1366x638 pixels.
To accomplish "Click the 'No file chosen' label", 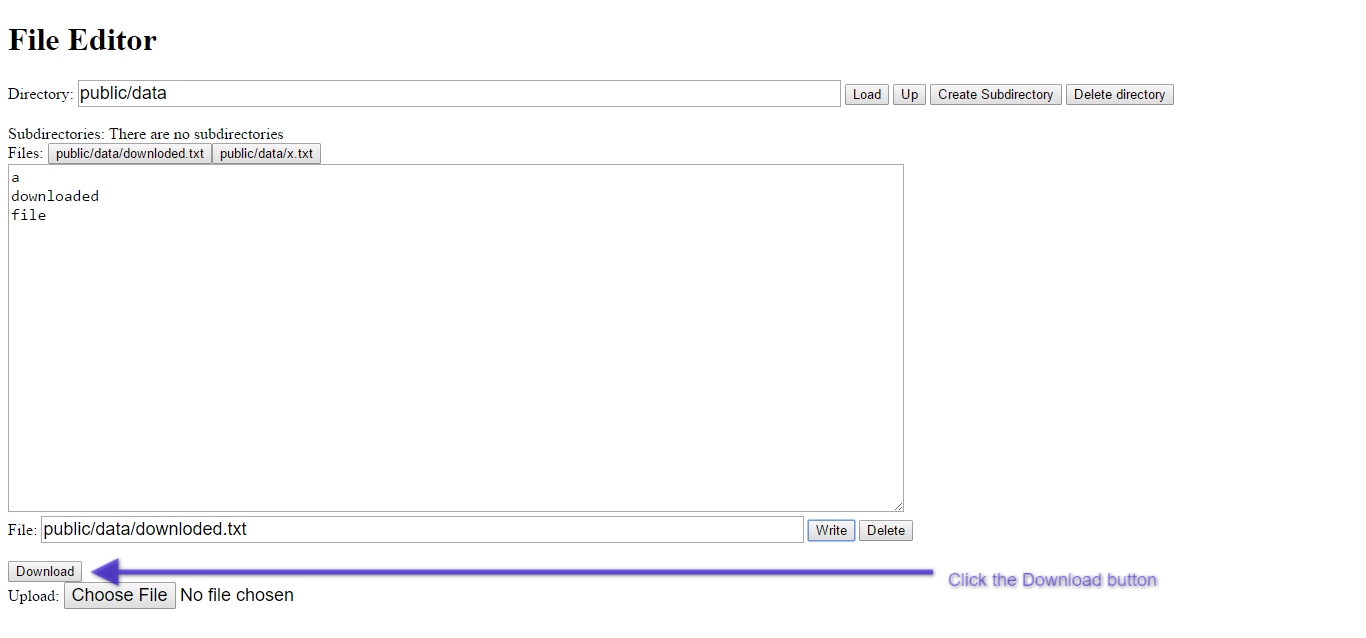I will pos(237,595).
